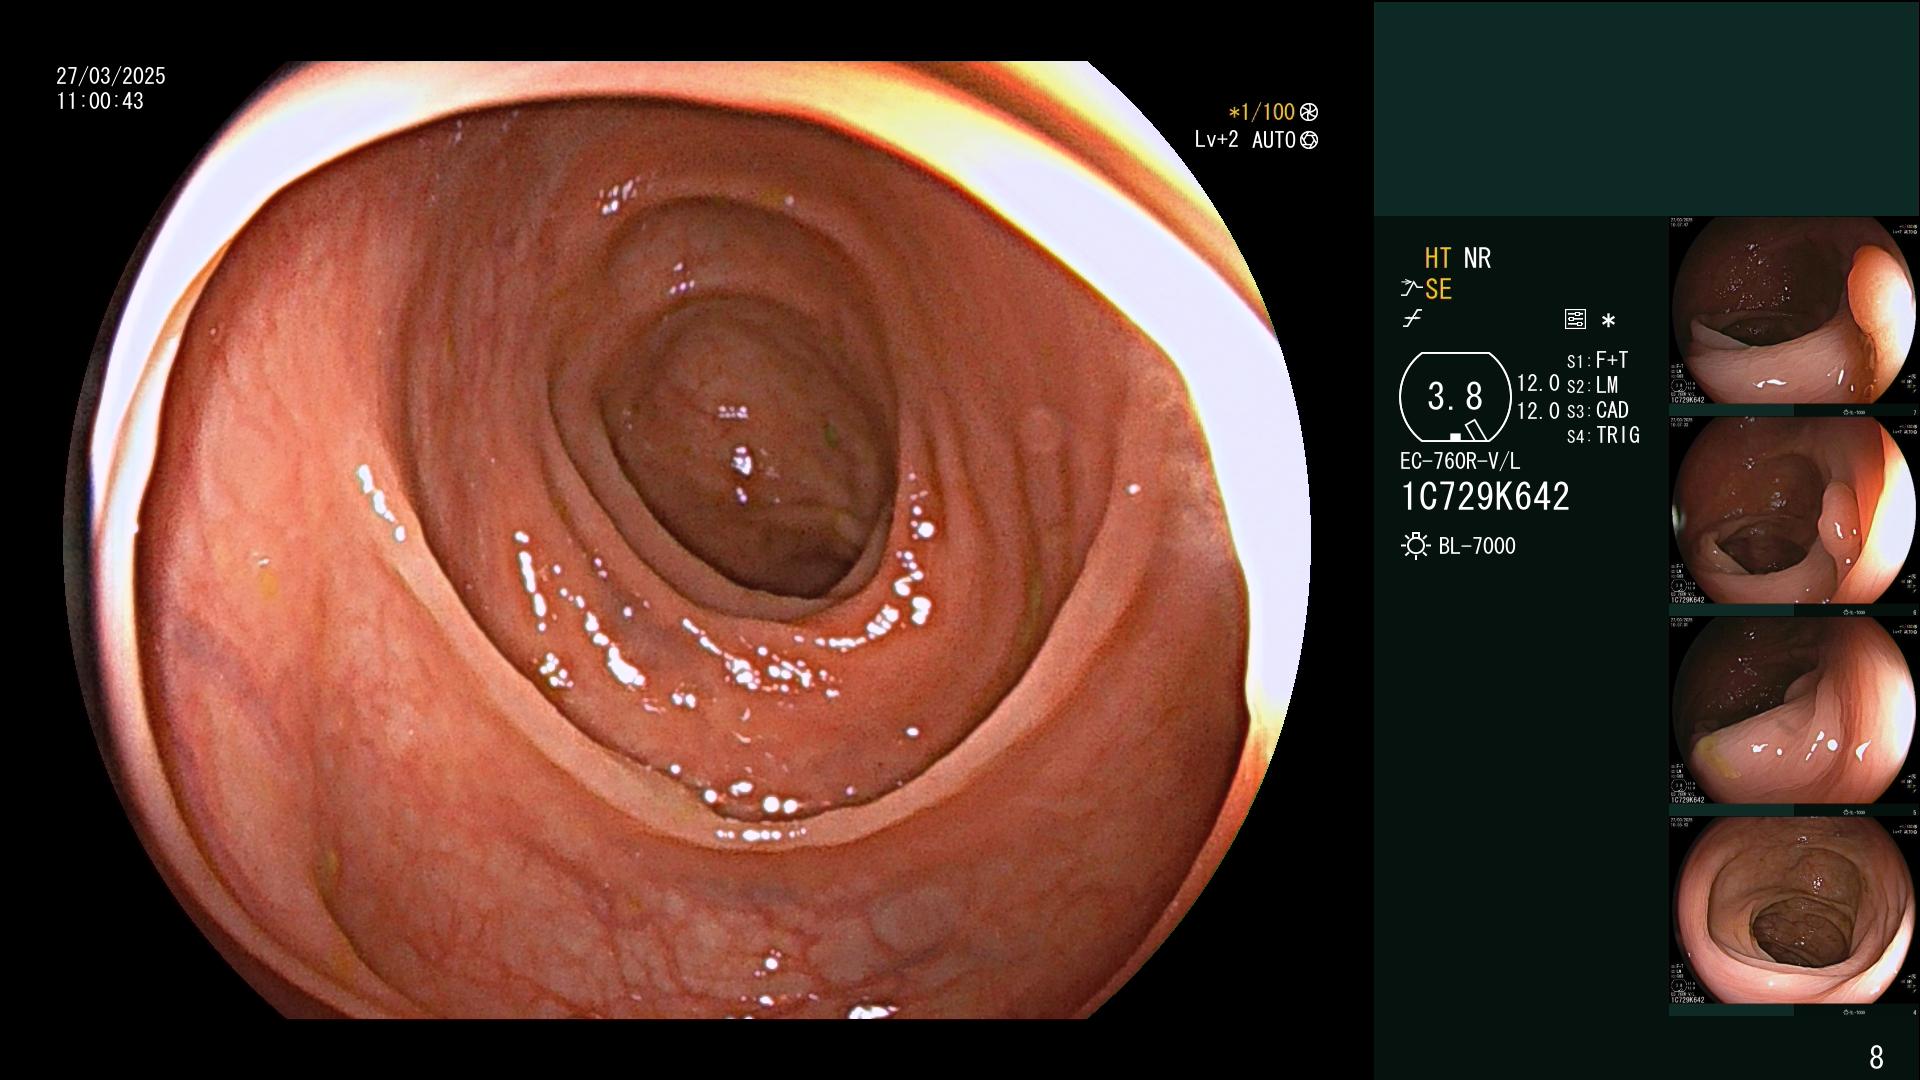
Task: Click the S3: CAD switch assignment
Action: 1597,410
